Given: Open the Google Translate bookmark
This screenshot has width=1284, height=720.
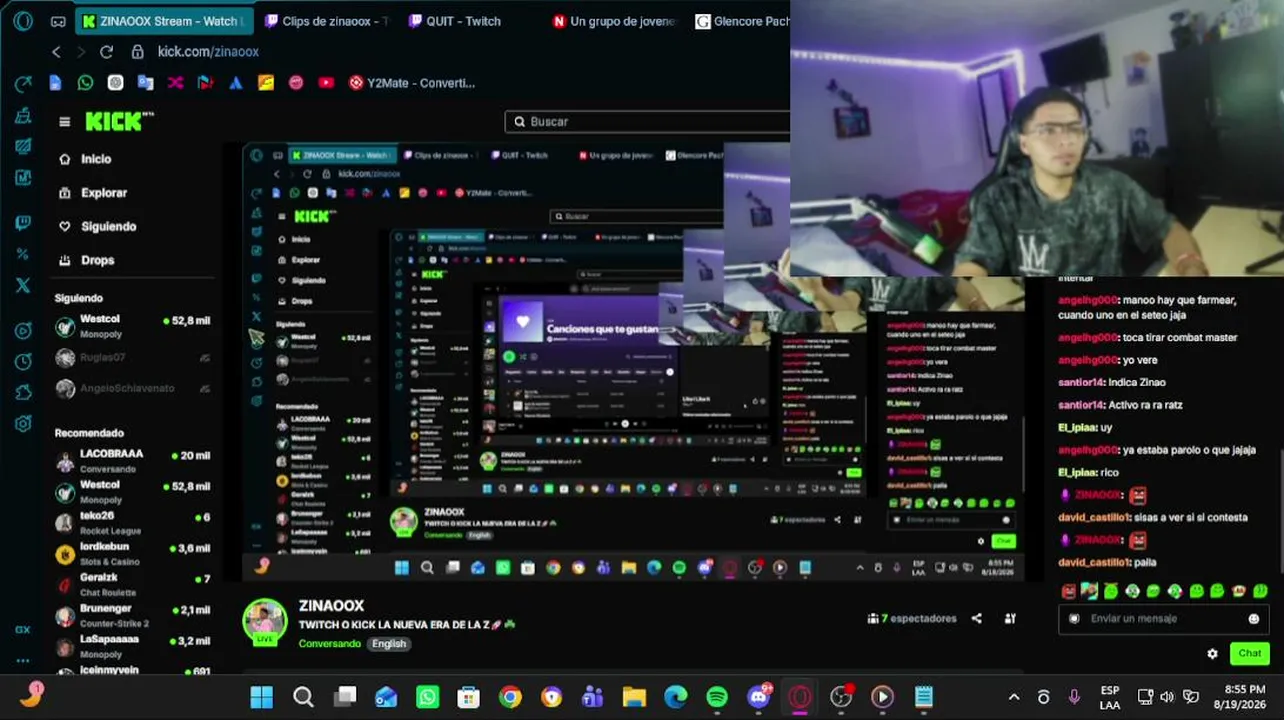Looking at the screenshot, I should click(x=146, y=83).
